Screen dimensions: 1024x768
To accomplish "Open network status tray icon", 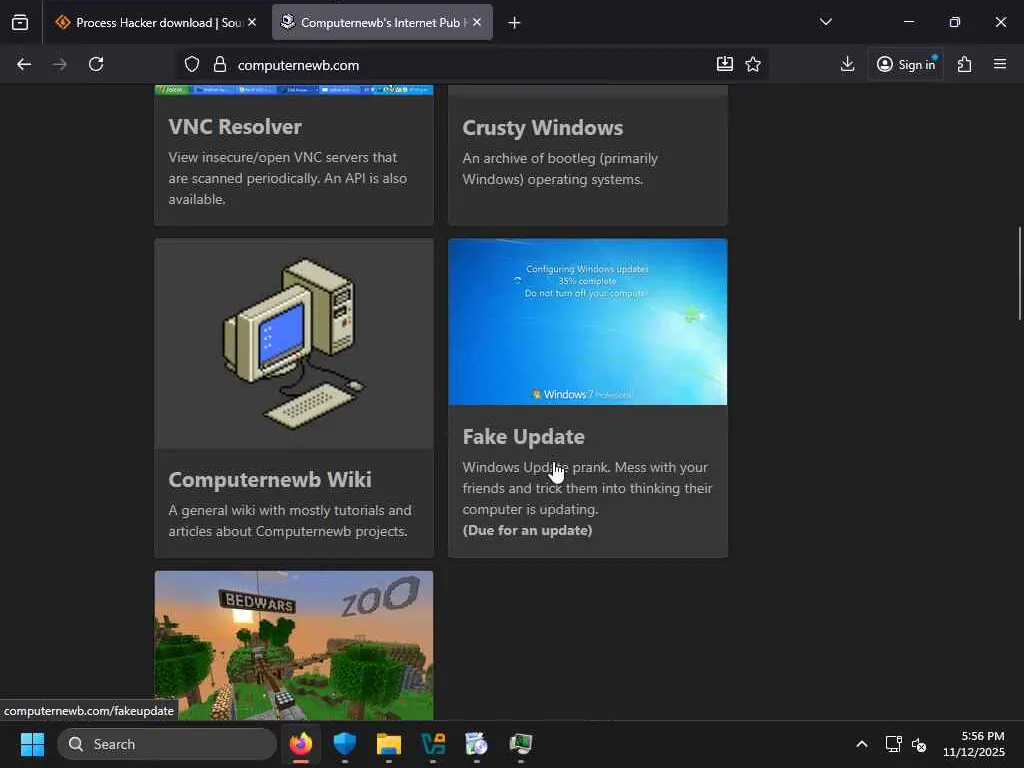I will tap(893, 744).
